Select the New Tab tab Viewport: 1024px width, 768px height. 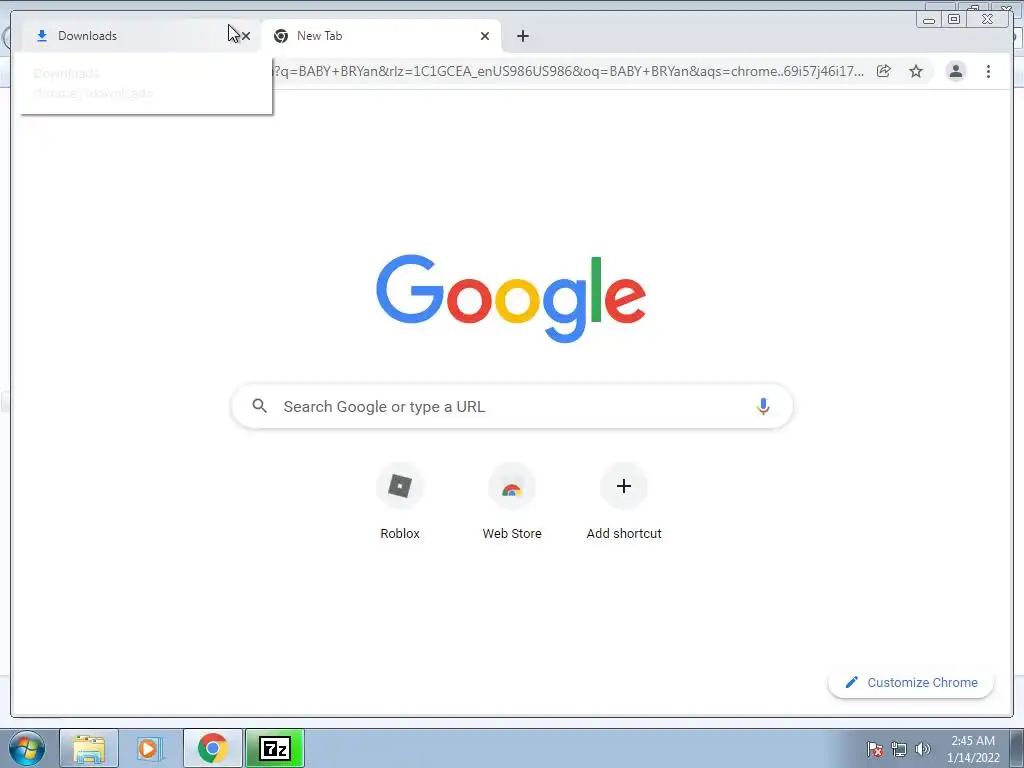(381, 36)
